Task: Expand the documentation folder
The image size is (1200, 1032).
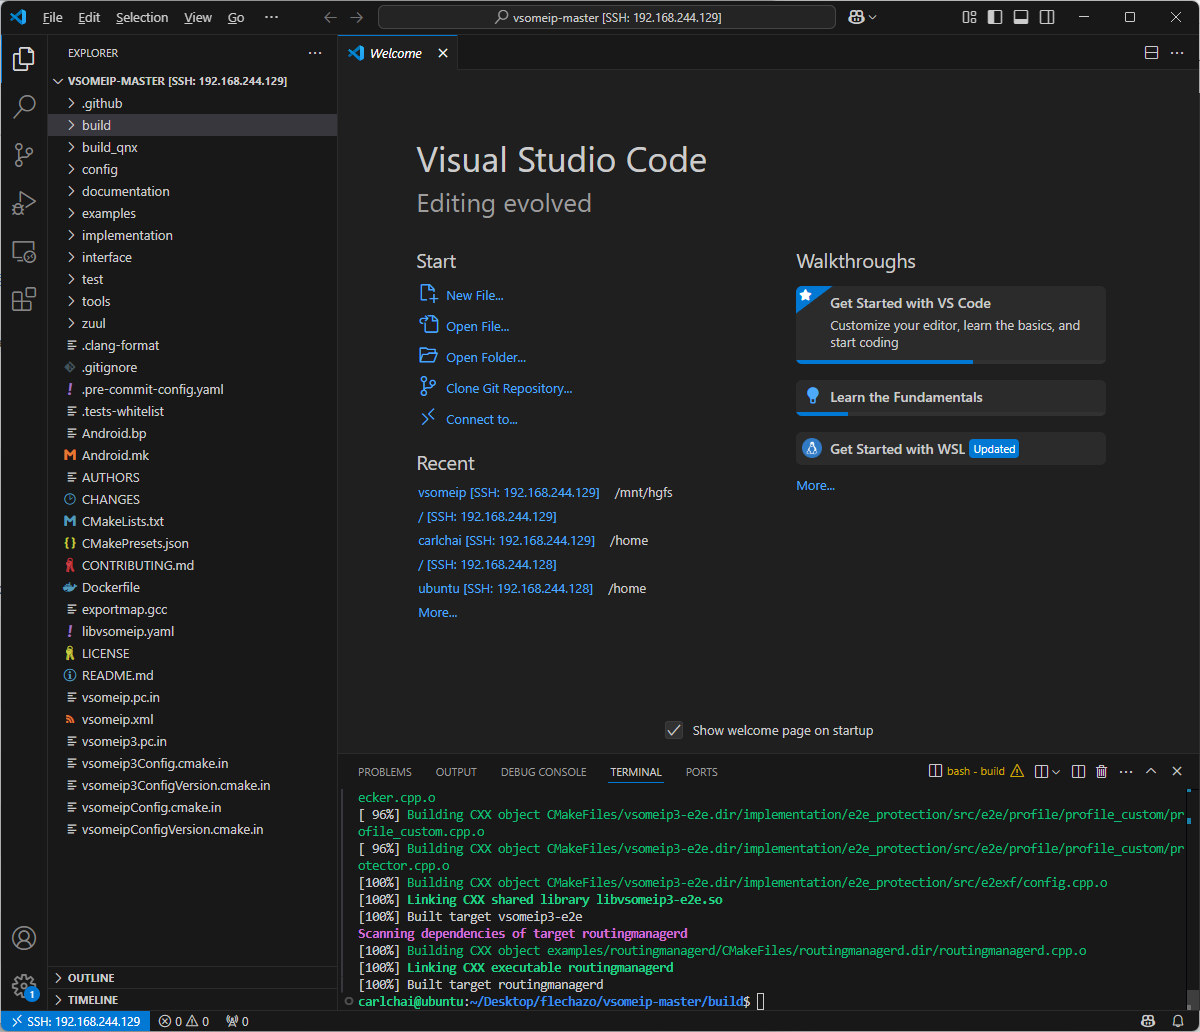Action: (x=193, y=191)
